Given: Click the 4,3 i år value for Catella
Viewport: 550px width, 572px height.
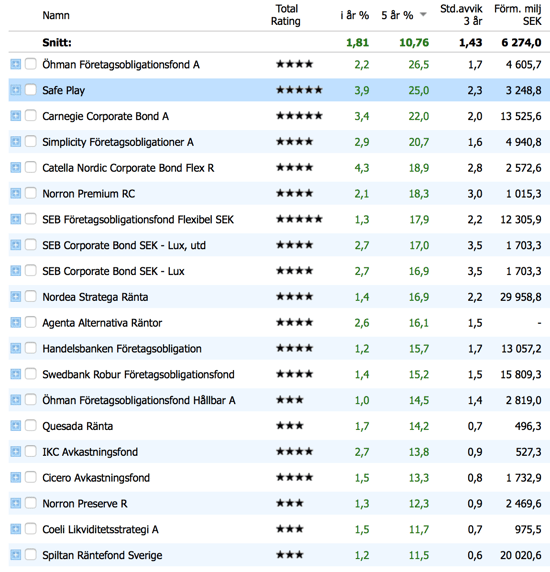Looking at the screenshot, I should [x=362, y=168].
